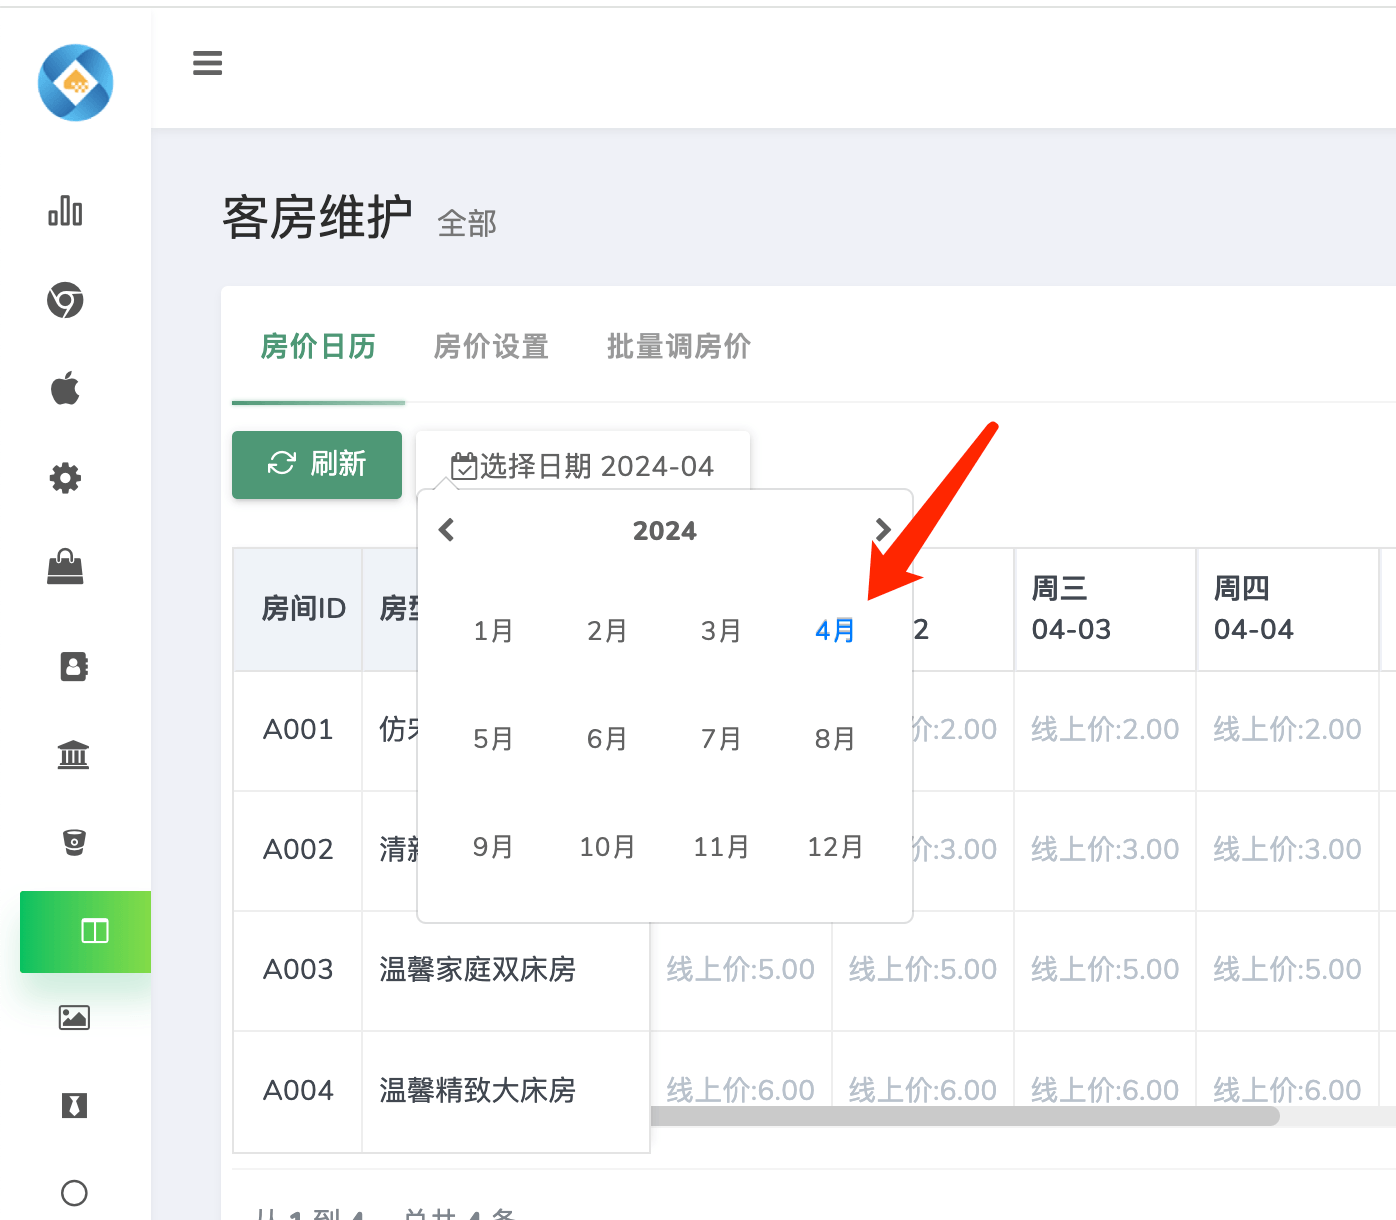This screenshot has width=1396, height=1220.
Task: Select 8月 in month picker
Action: pyautogui.click(x=835, y=739)
